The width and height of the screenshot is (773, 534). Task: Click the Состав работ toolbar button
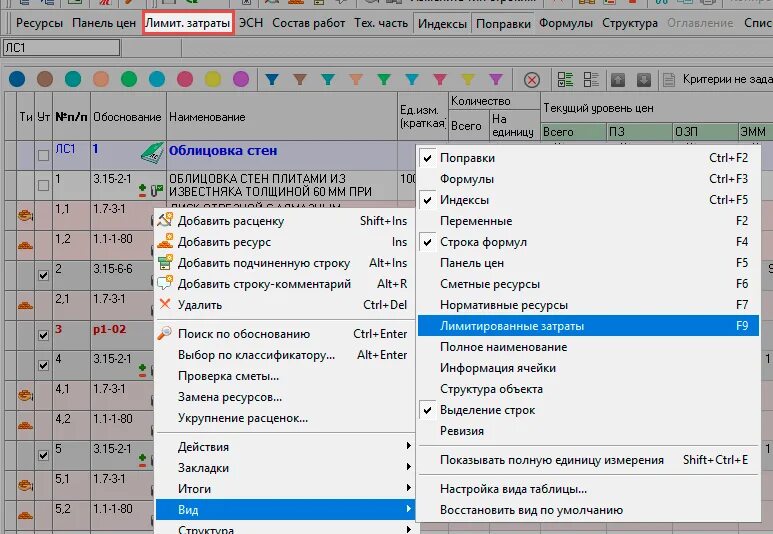309,23
